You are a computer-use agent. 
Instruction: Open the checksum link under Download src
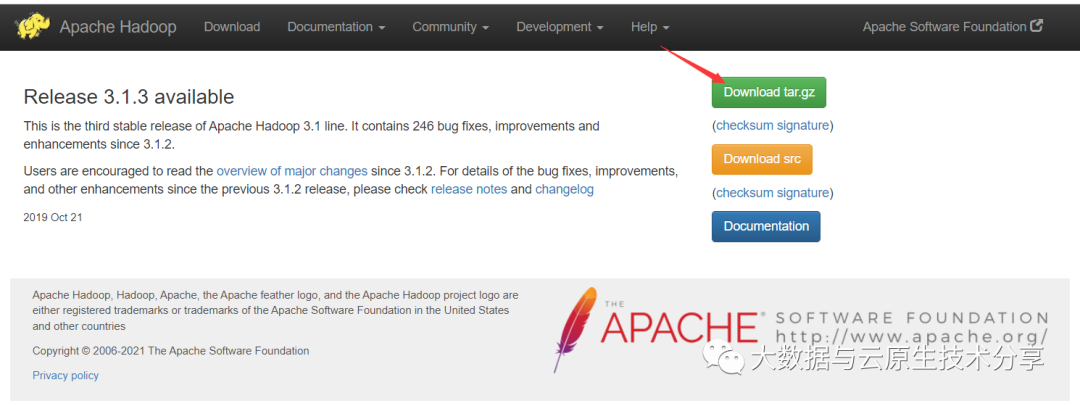[x=745, y=192]
